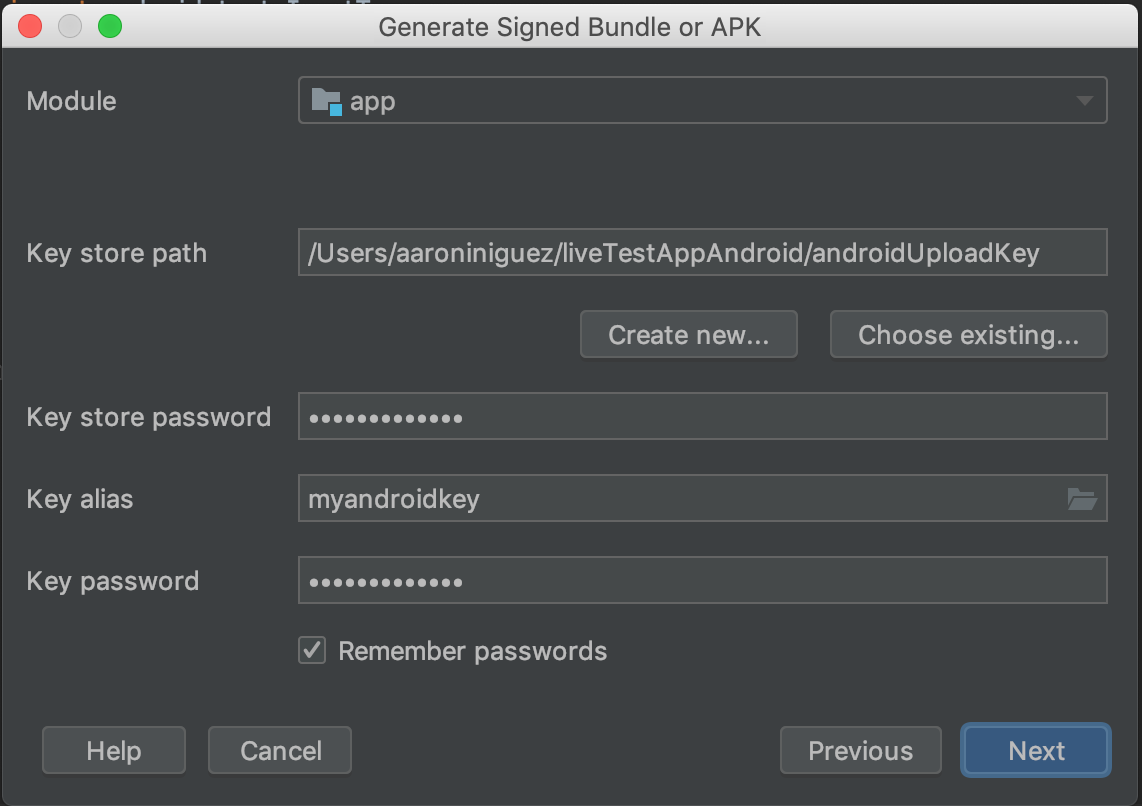This screenshot has height=806, width=1142.
Task: Click the green zoom window button
Action: tap(109, 27)
